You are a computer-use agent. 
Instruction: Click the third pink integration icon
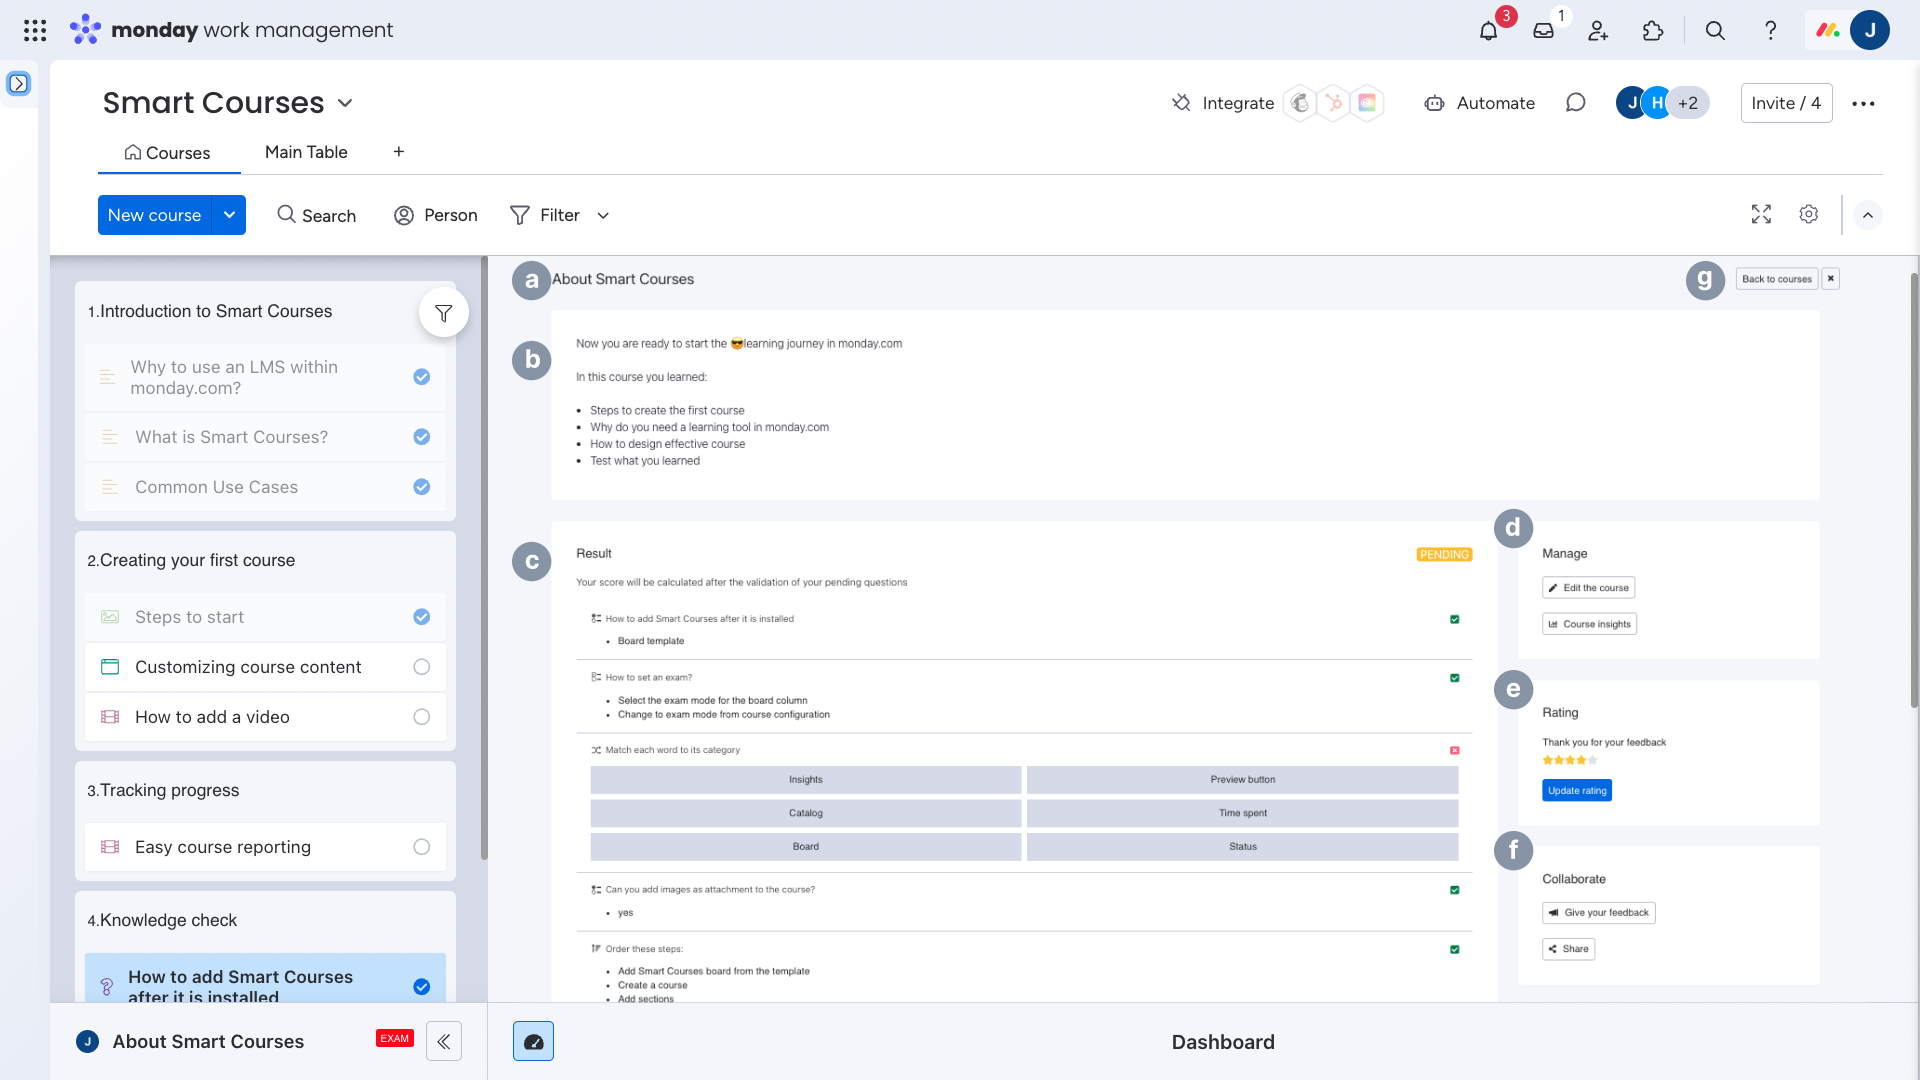tap(1367, 103)
